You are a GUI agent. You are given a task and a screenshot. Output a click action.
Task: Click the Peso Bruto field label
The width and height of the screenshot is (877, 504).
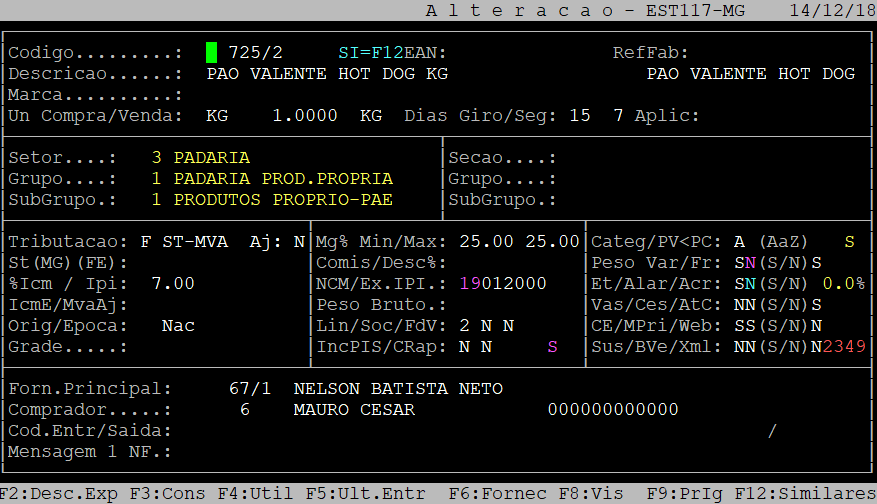[x=381, y=305]
